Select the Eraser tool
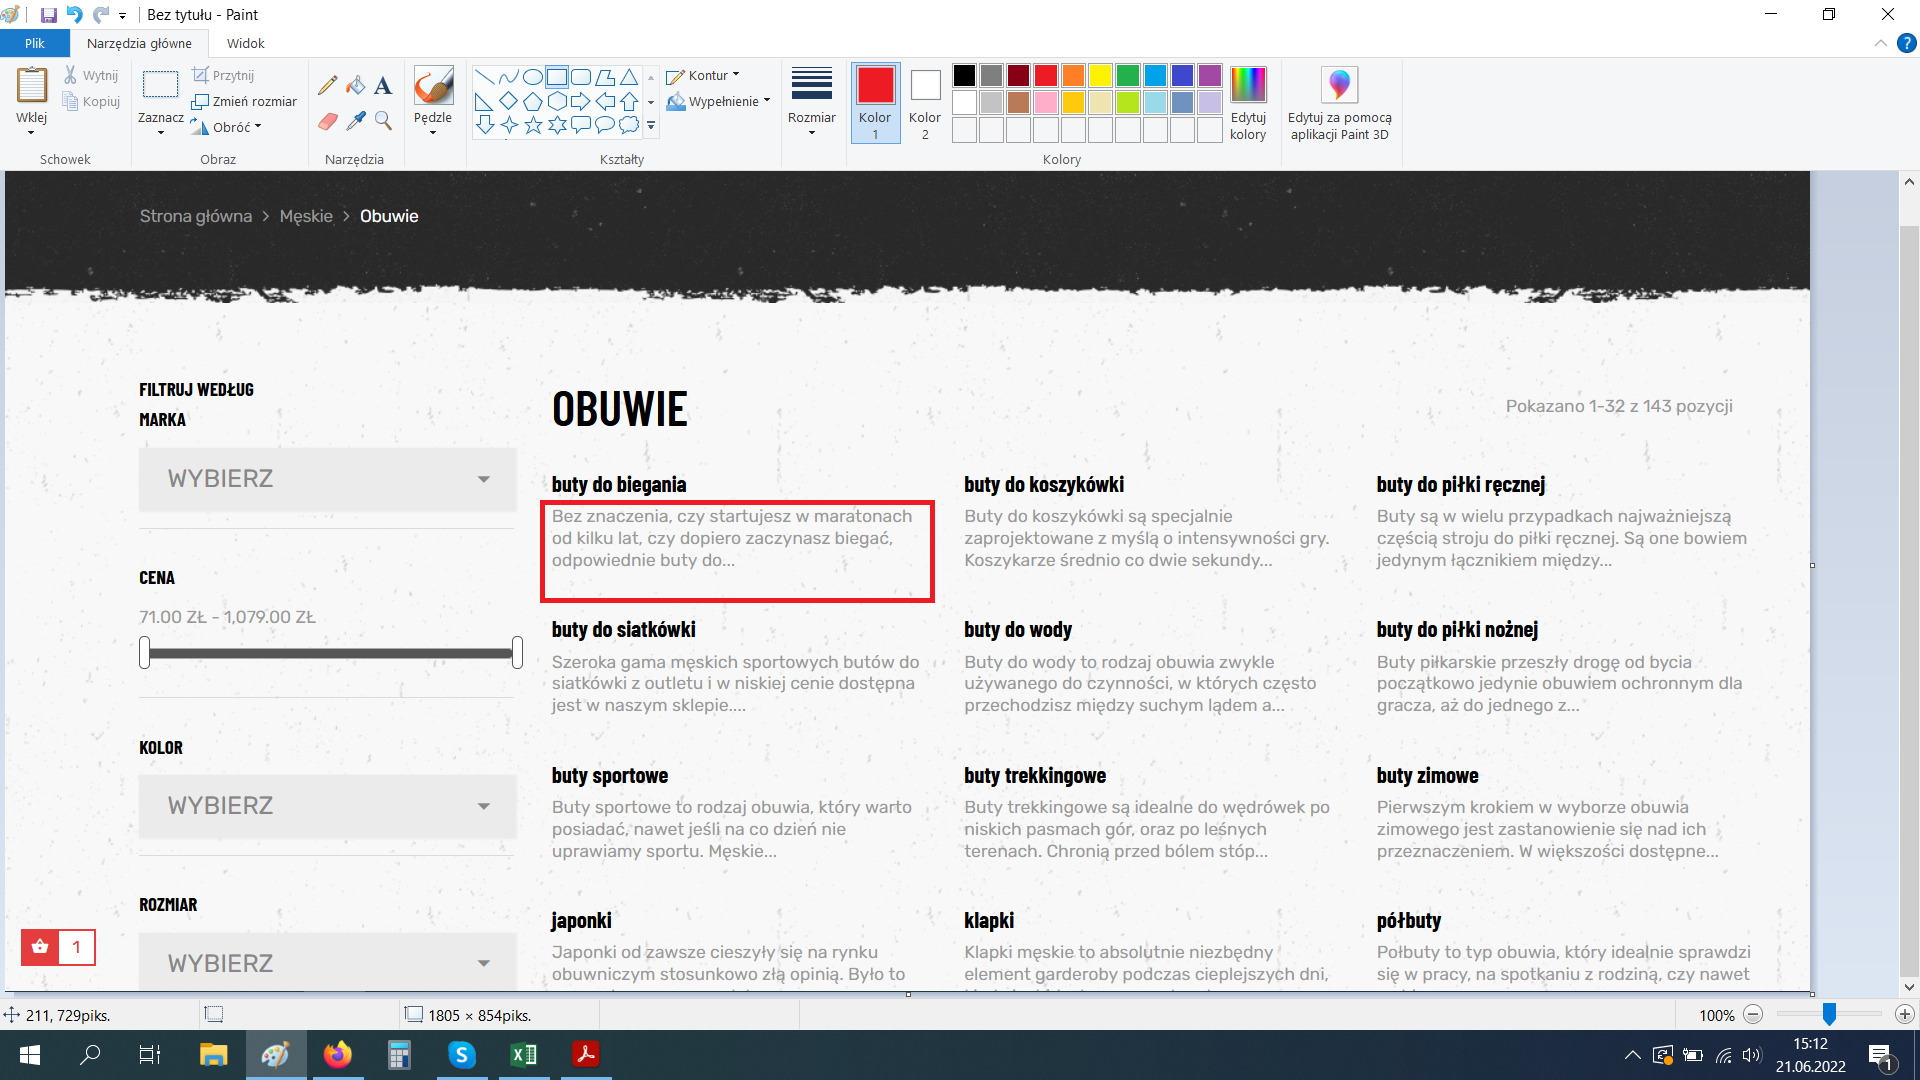Image resolution: width=1920 pixels, height=1080 pixels. click(x=327, y=121)
